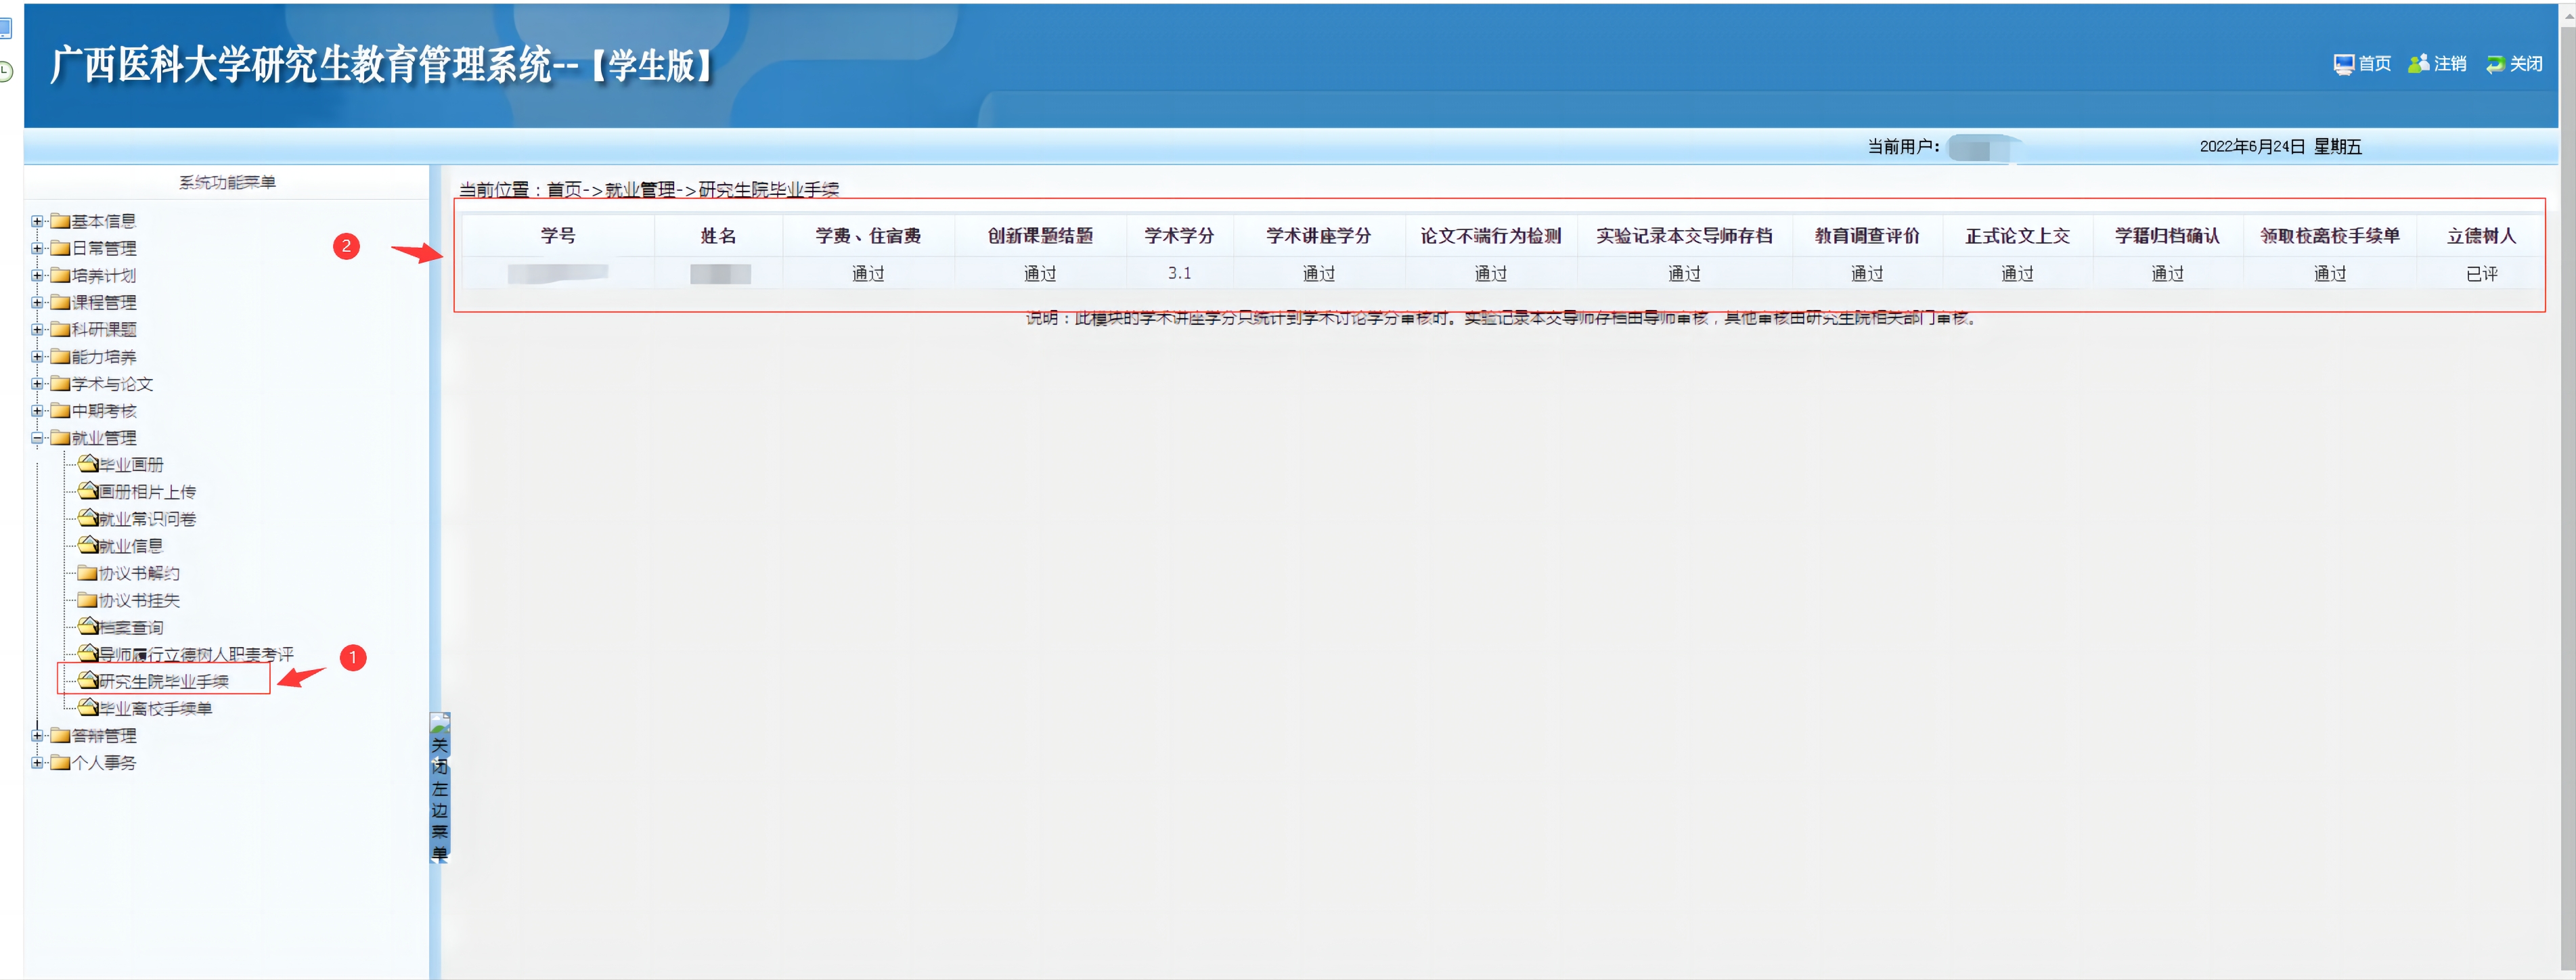2576x980 pixels.
Task: Collapse the 就业管理 tree node
Action: click(x=37, y=438)
